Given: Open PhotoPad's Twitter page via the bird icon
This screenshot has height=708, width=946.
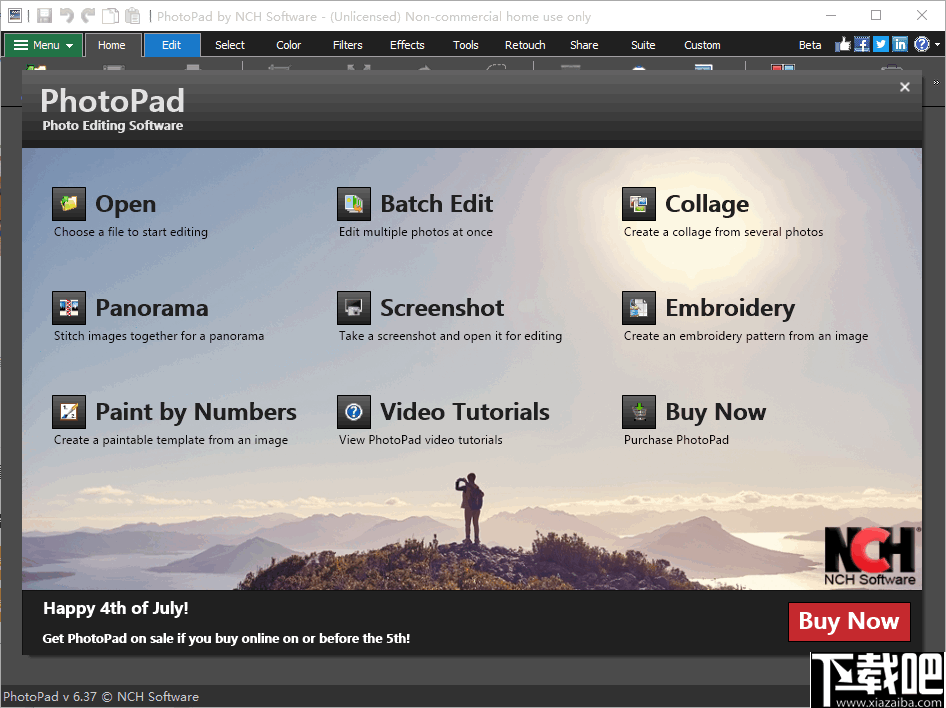Looking at the screenshot, I should 880,44.
